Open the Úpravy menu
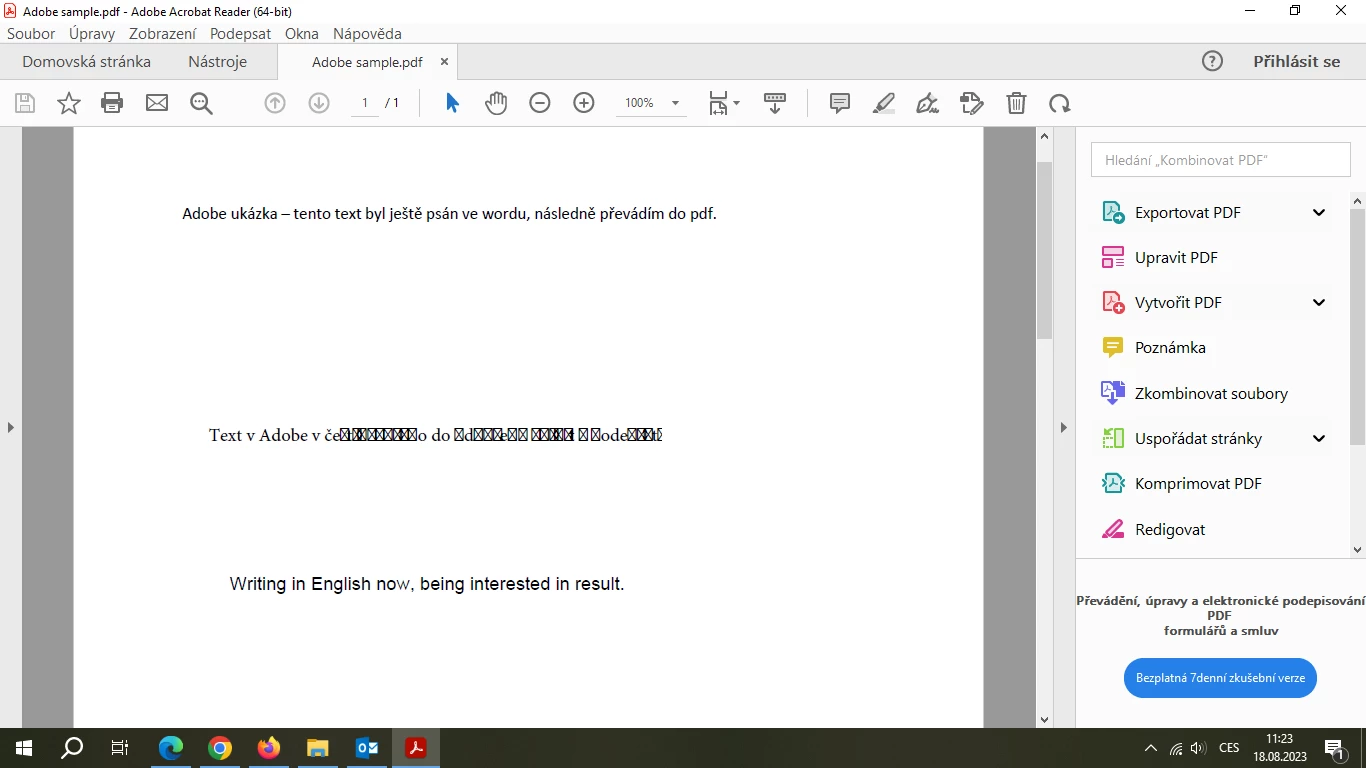 click(x=92, y=33)
